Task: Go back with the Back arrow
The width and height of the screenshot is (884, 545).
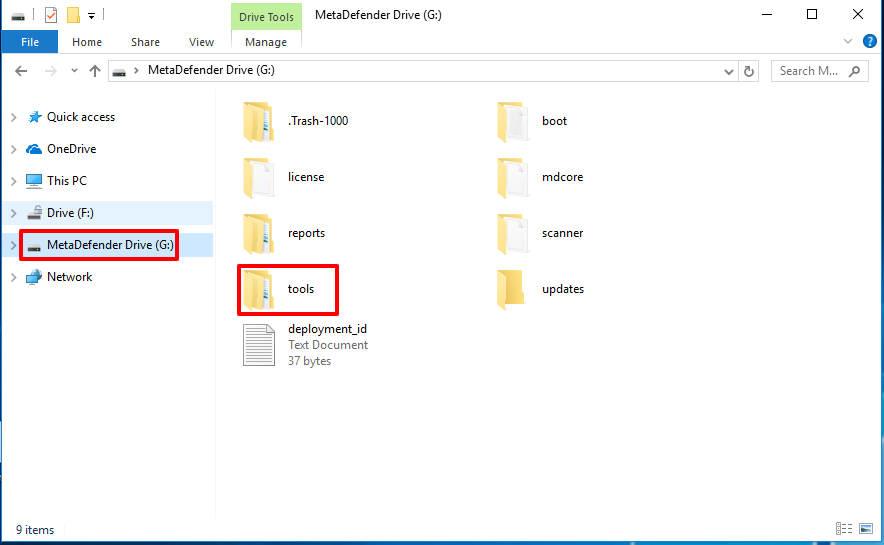Action: click(21, 71)
